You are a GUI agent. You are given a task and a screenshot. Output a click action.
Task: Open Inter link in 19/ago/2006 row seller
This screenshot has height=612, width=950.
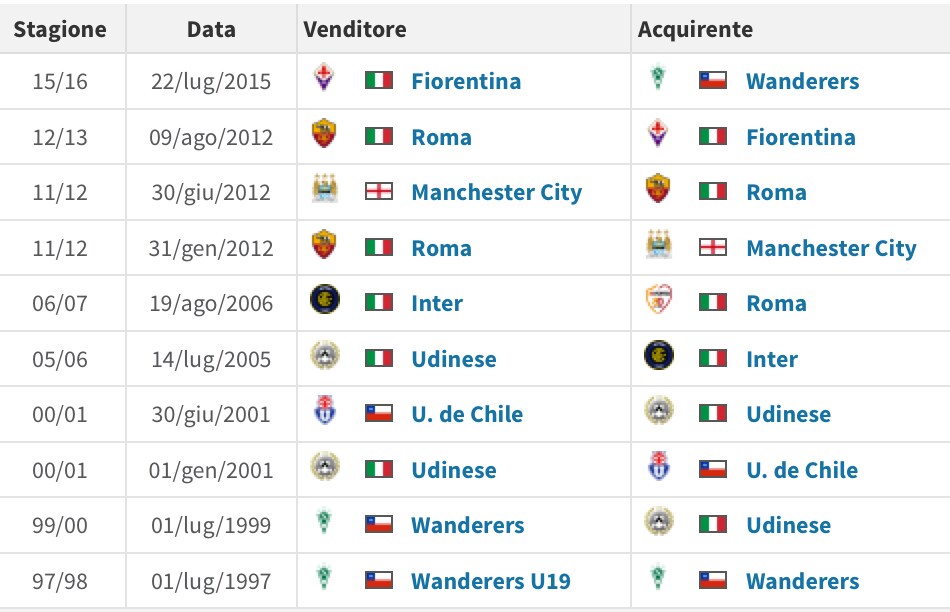(x=437, y=303)
